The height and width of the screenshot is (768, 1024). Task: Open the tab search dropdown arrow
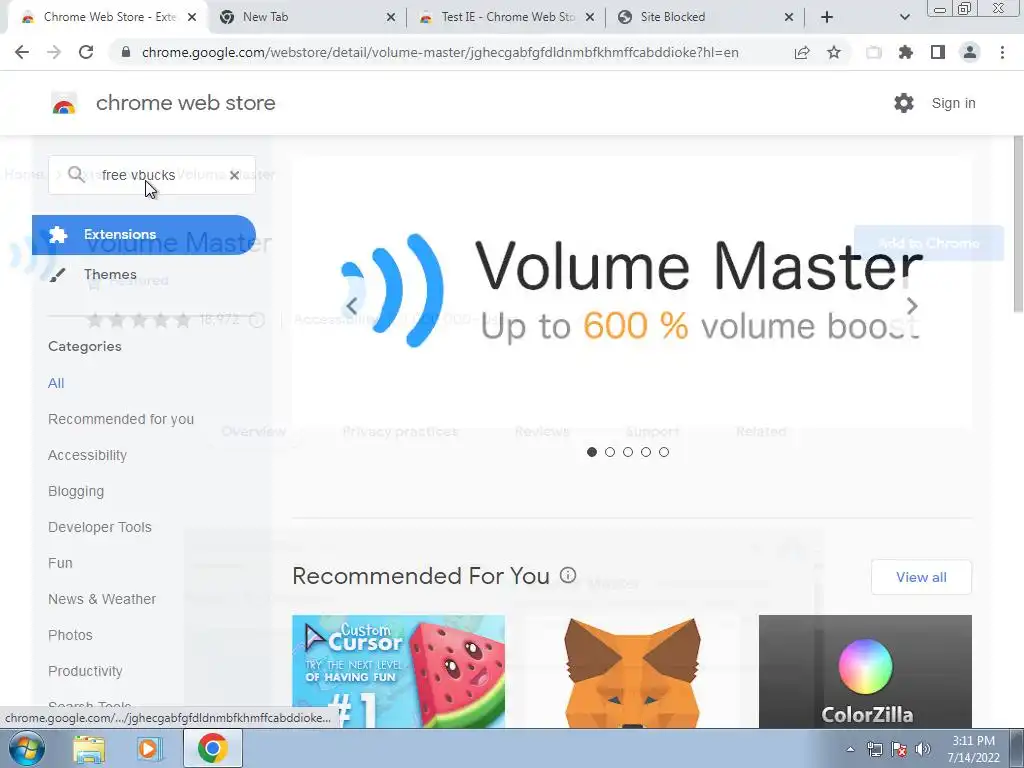[x=904, y=17]
